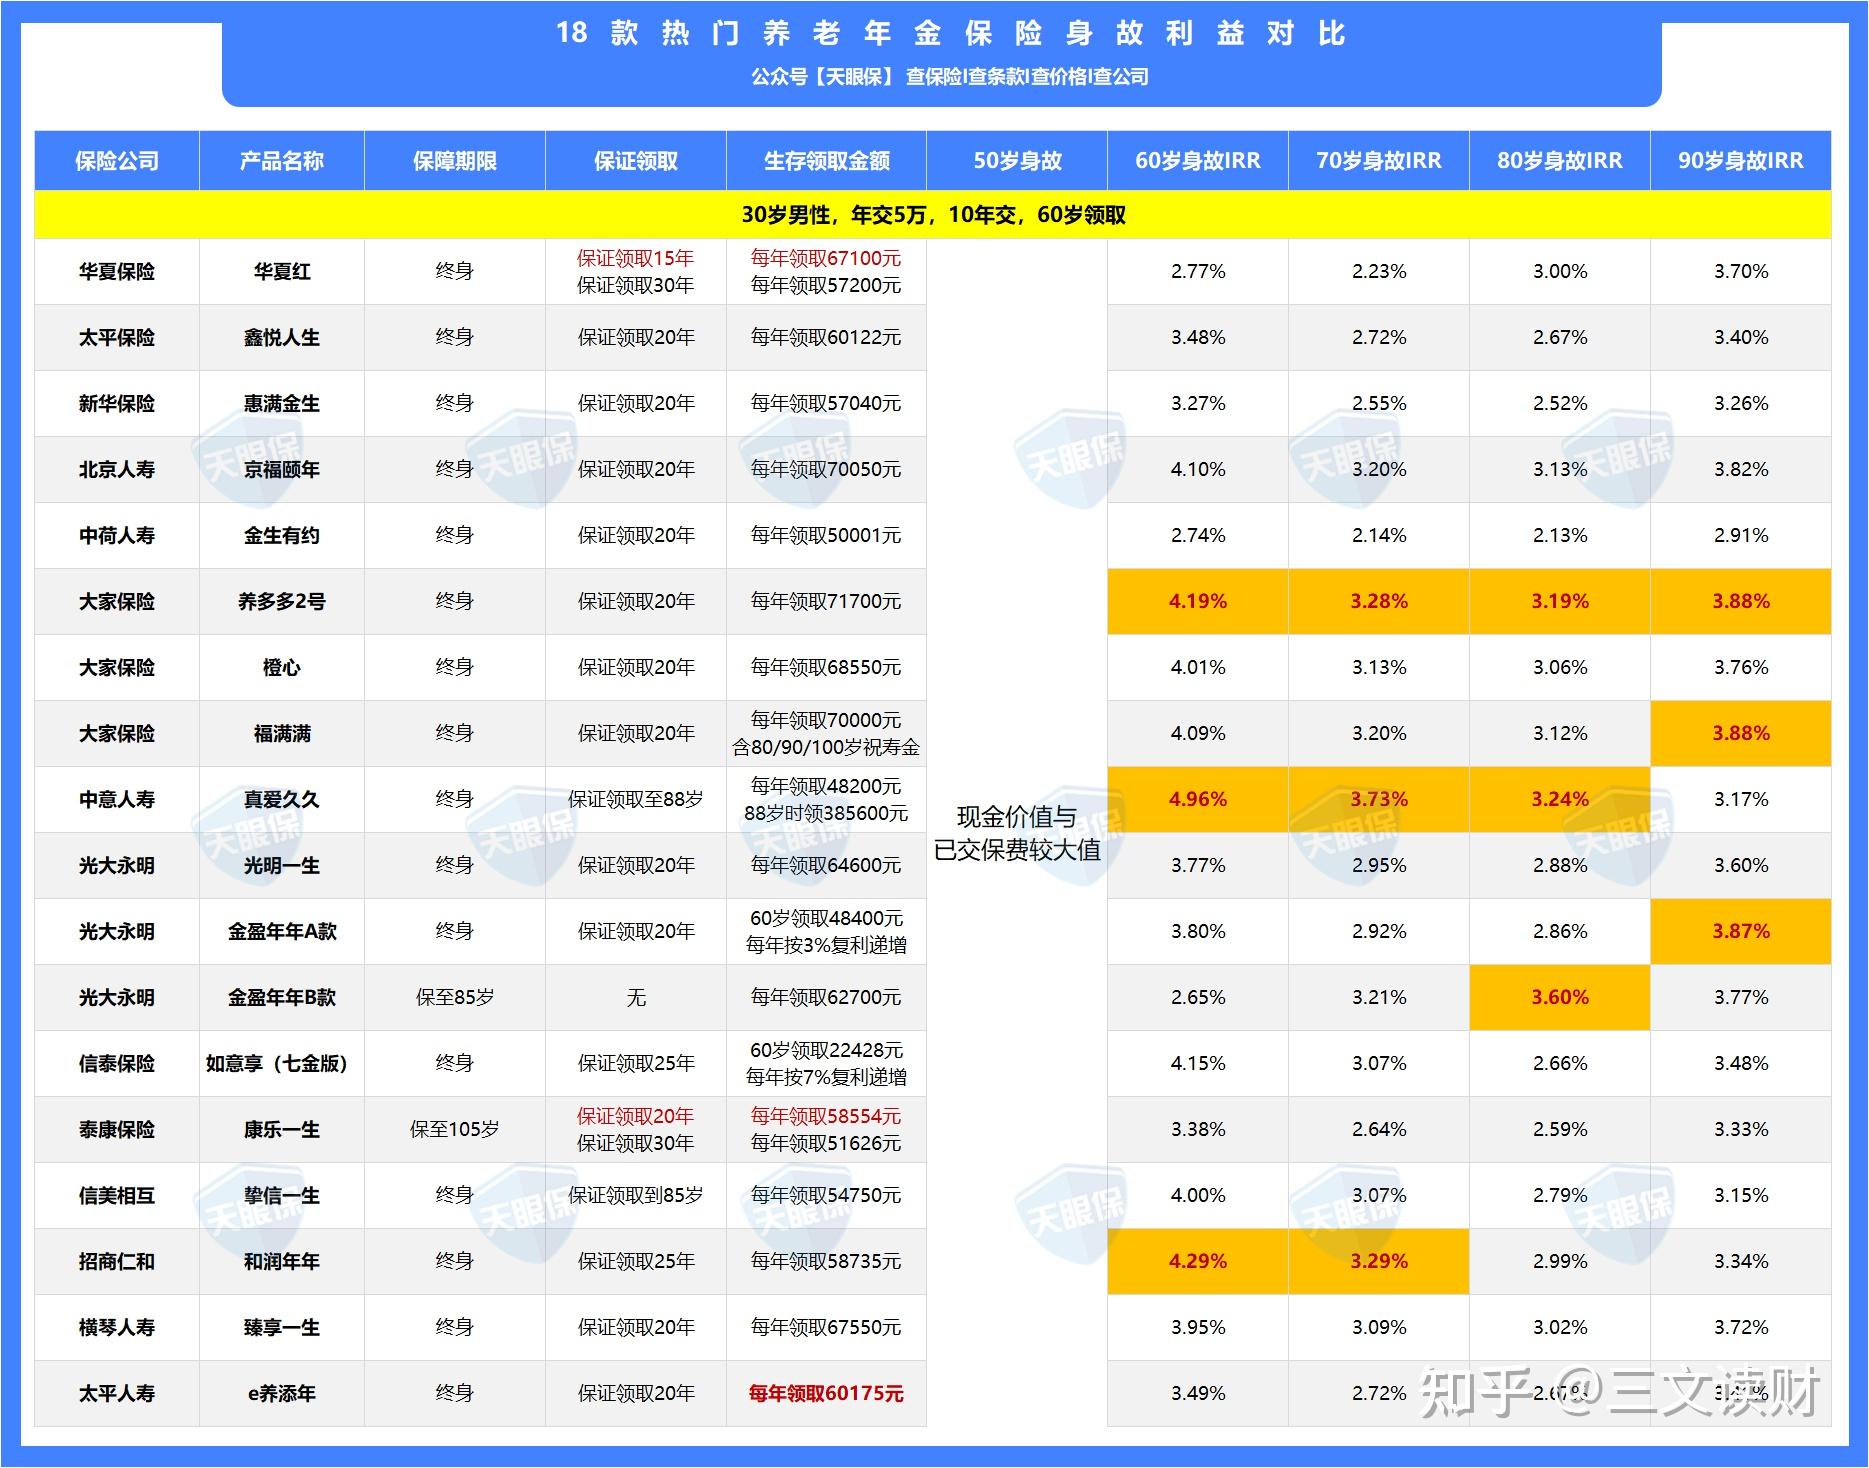Click 含80/90/100岁祝寿金 text
Viewport: 1869px width, 1468px height.
(826, 748)
